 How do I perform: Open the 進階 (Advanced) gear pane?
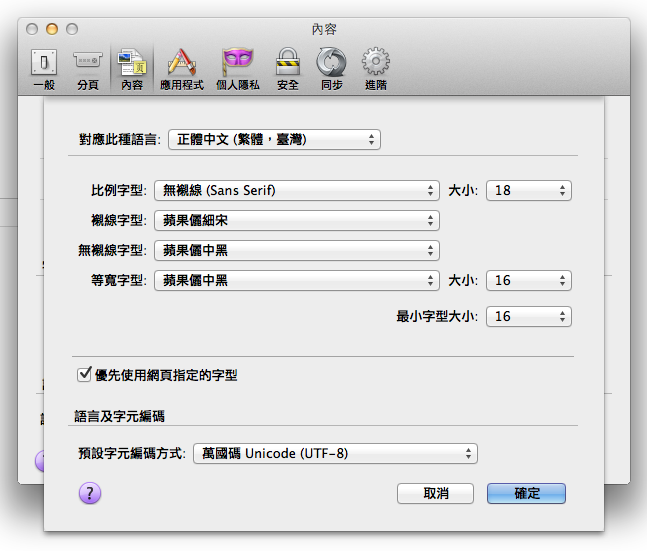click(x=375, y=69)
